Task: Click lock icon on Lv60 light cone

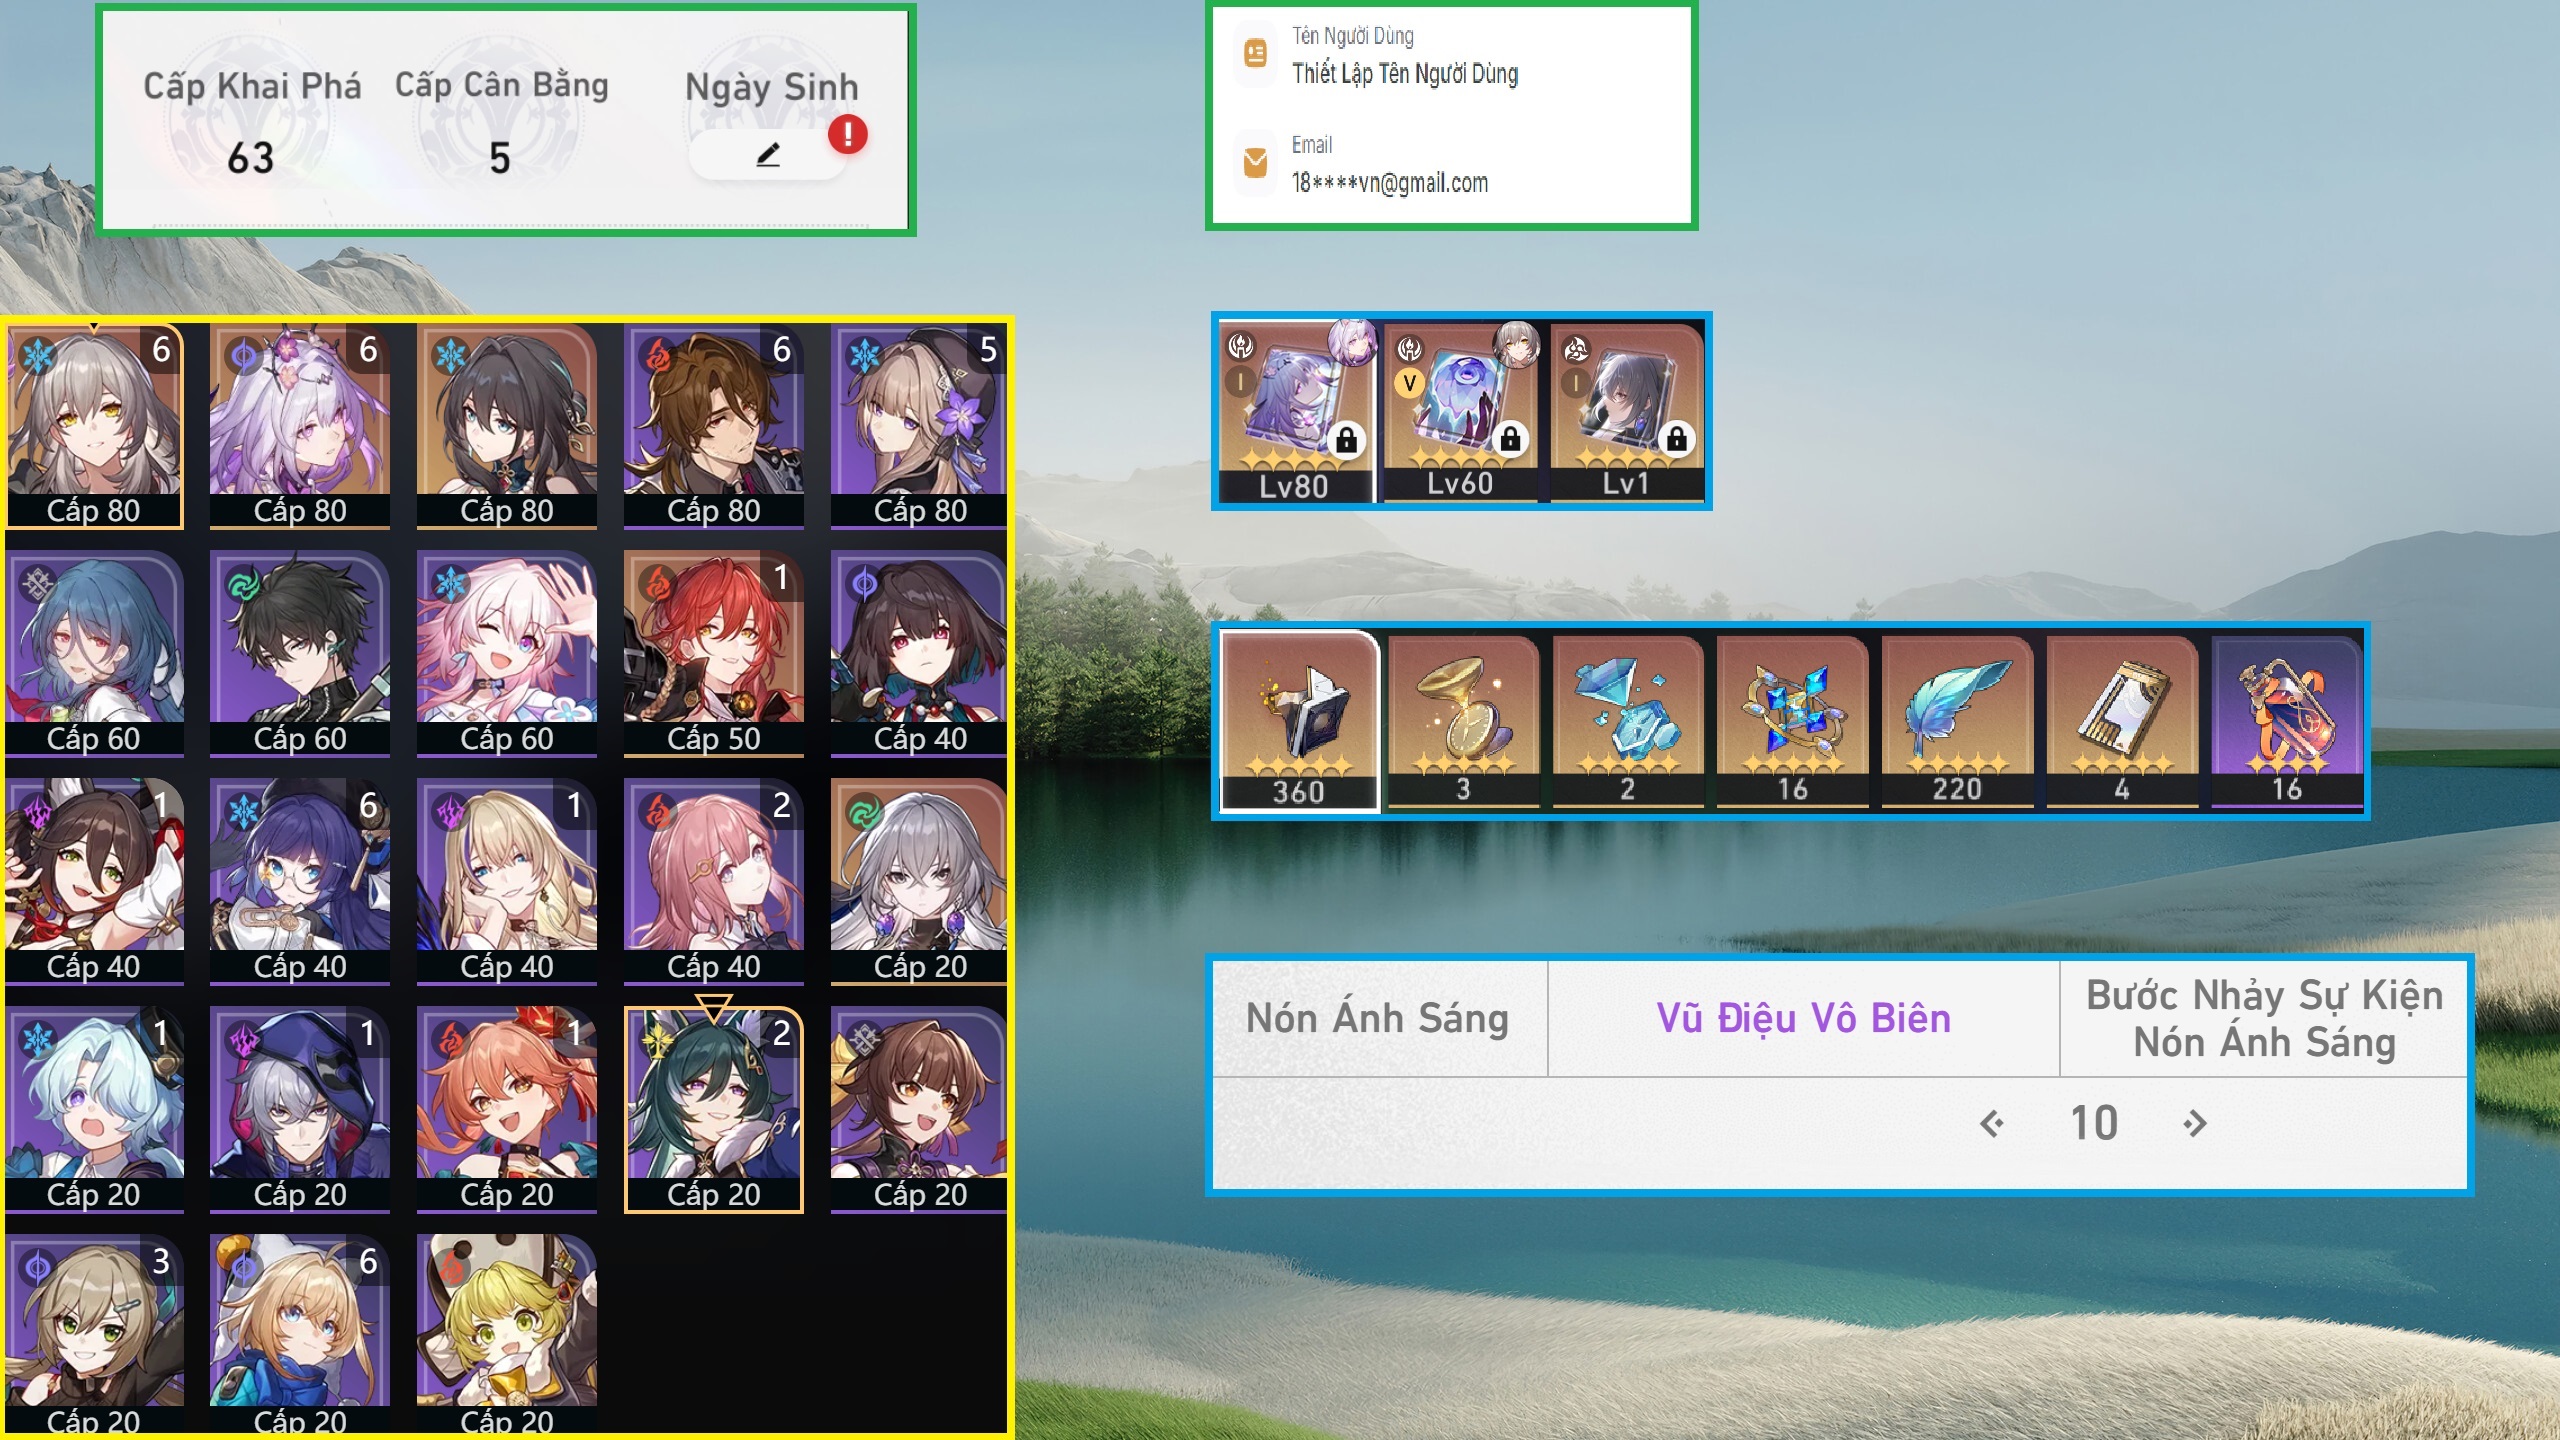Action: (x=1510, y=438)
